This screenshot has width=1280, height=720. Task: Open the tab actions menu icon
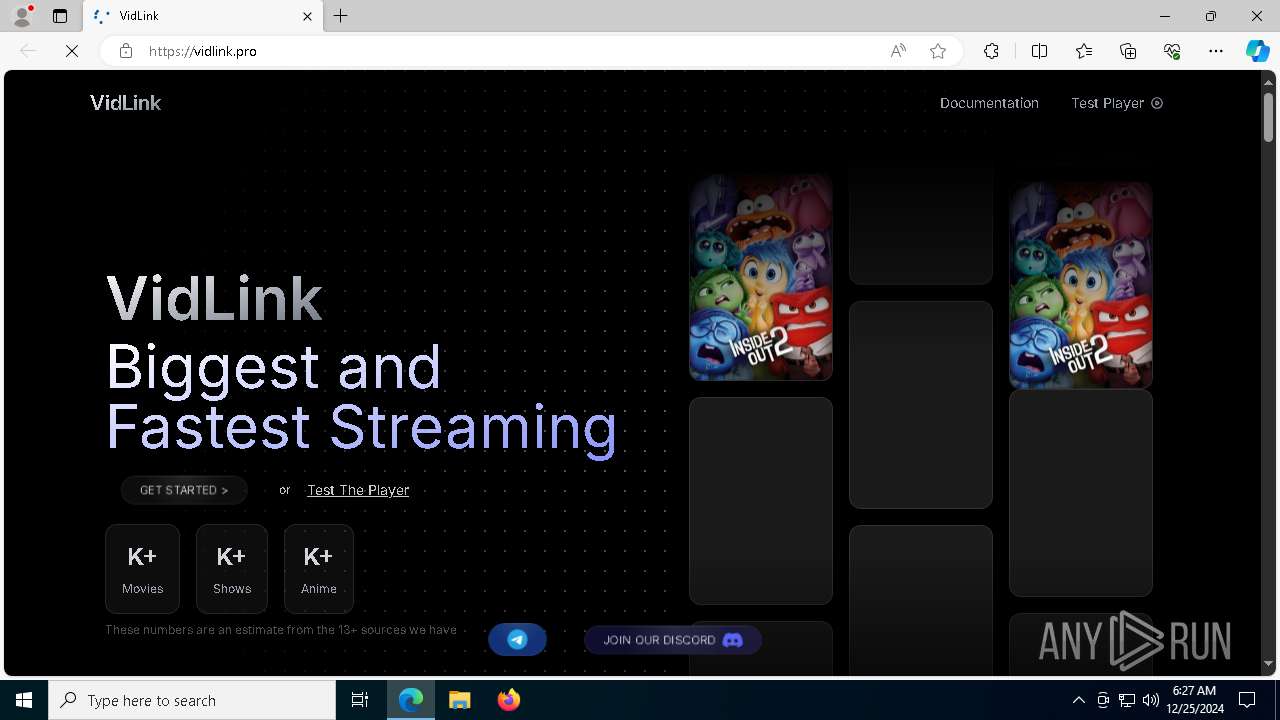pos(60,16)
